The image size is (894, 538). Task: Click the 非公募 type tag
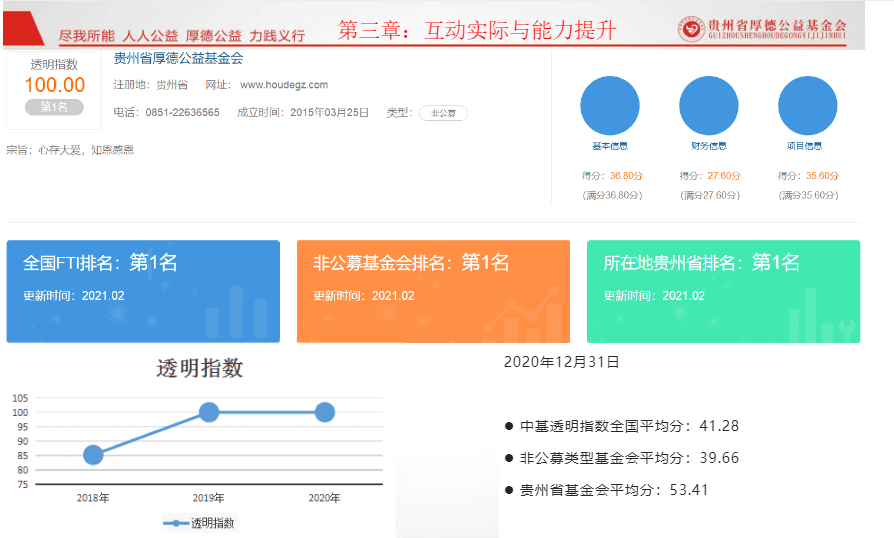tap(443, 113)
